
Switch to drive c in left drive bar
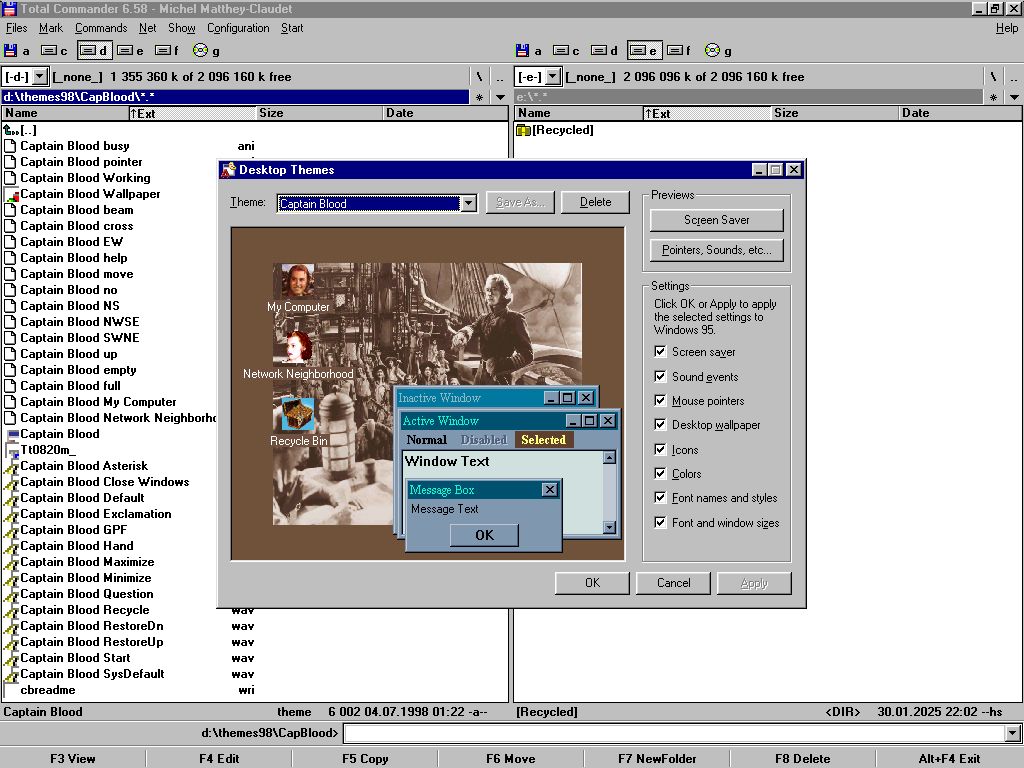tap(49, 50)
